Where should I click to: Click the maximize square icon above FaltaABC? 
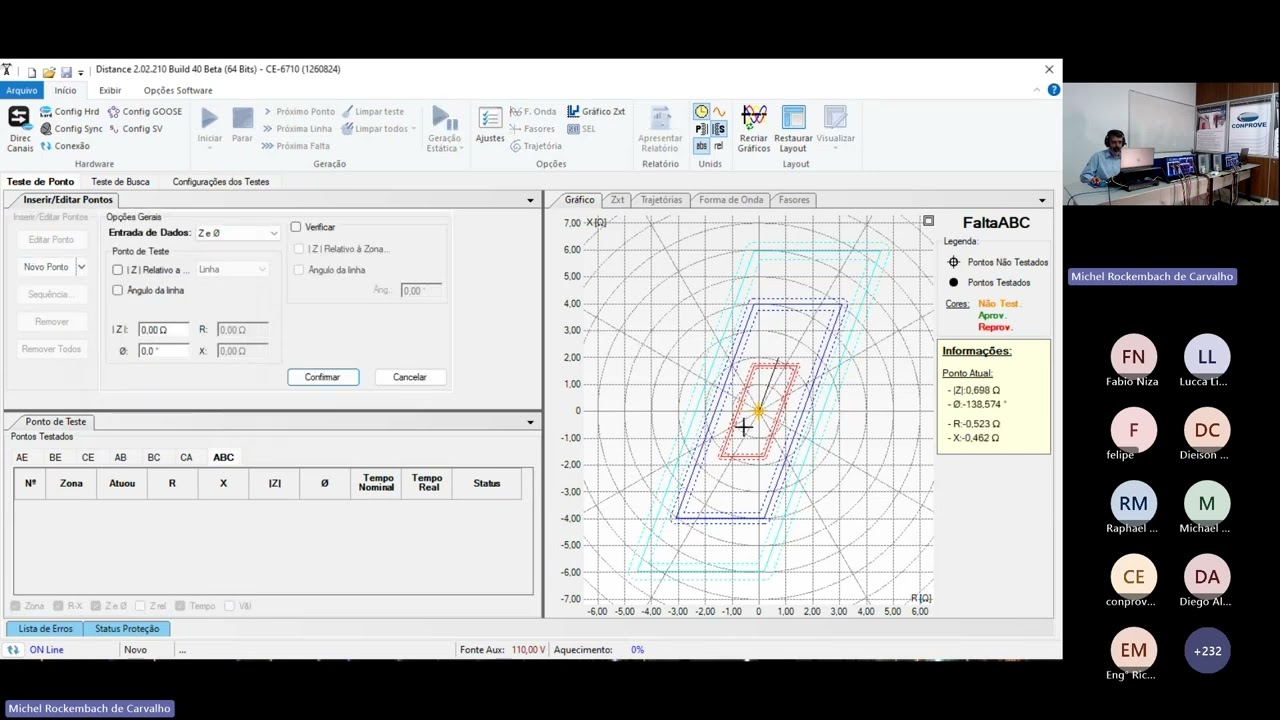tap(928, 221)
